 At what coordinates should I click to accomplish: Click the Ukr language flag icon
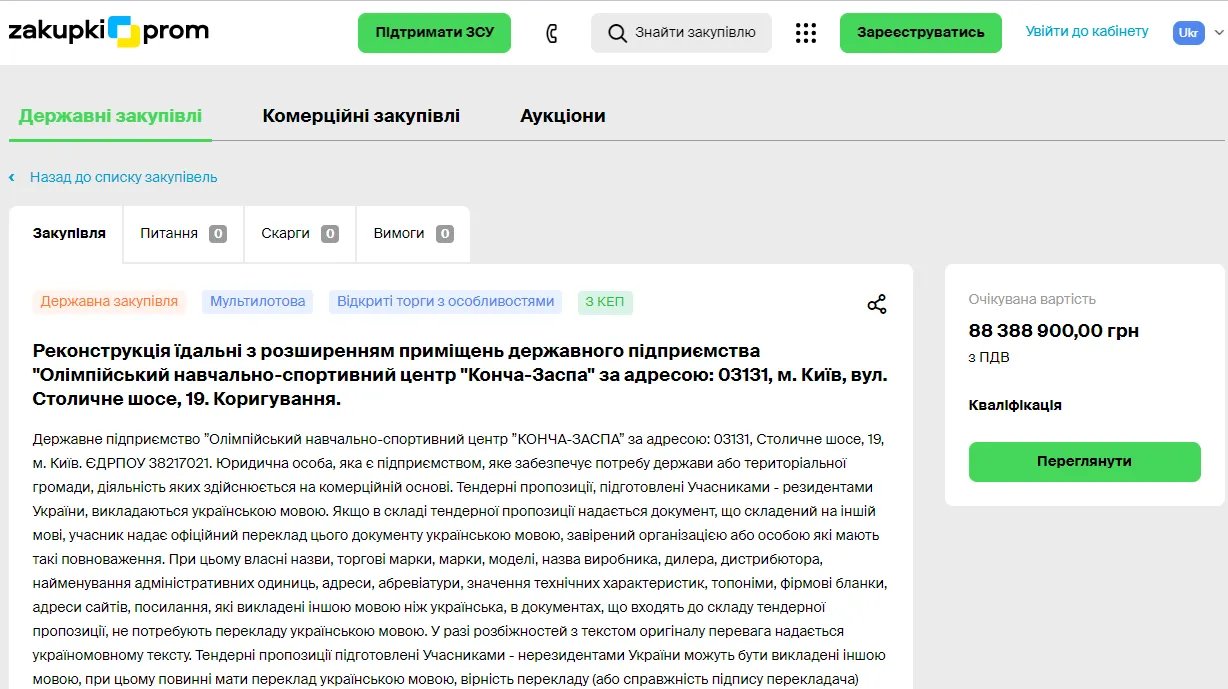coord(1187,32)
